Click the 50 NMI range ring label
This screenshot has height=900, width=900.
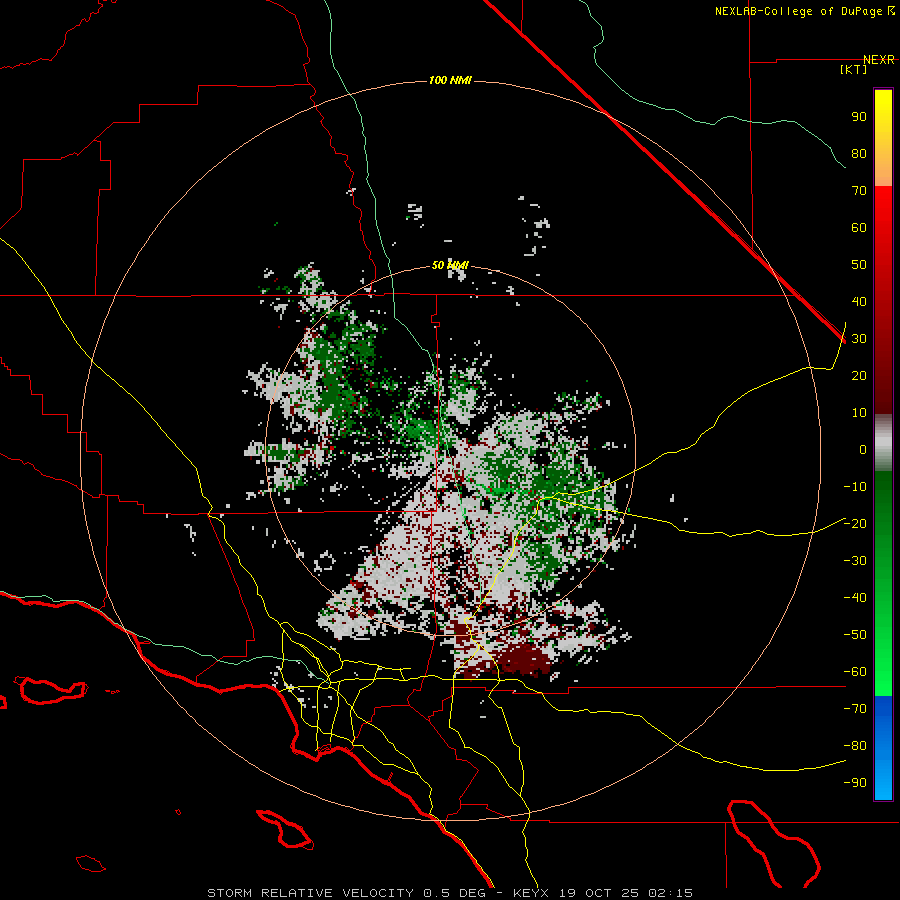tap(450, 265)
